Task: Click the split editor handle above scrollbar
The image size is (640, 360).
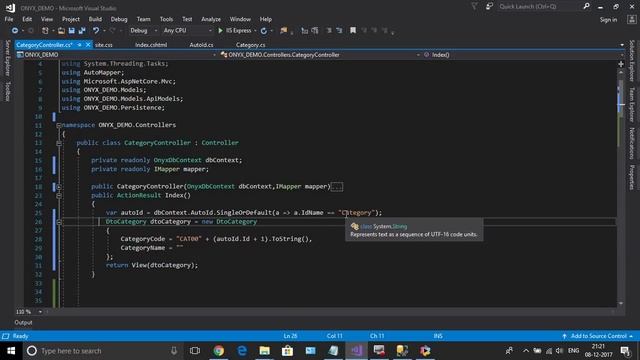Action: pyautogui.click(x=621, y=64)
